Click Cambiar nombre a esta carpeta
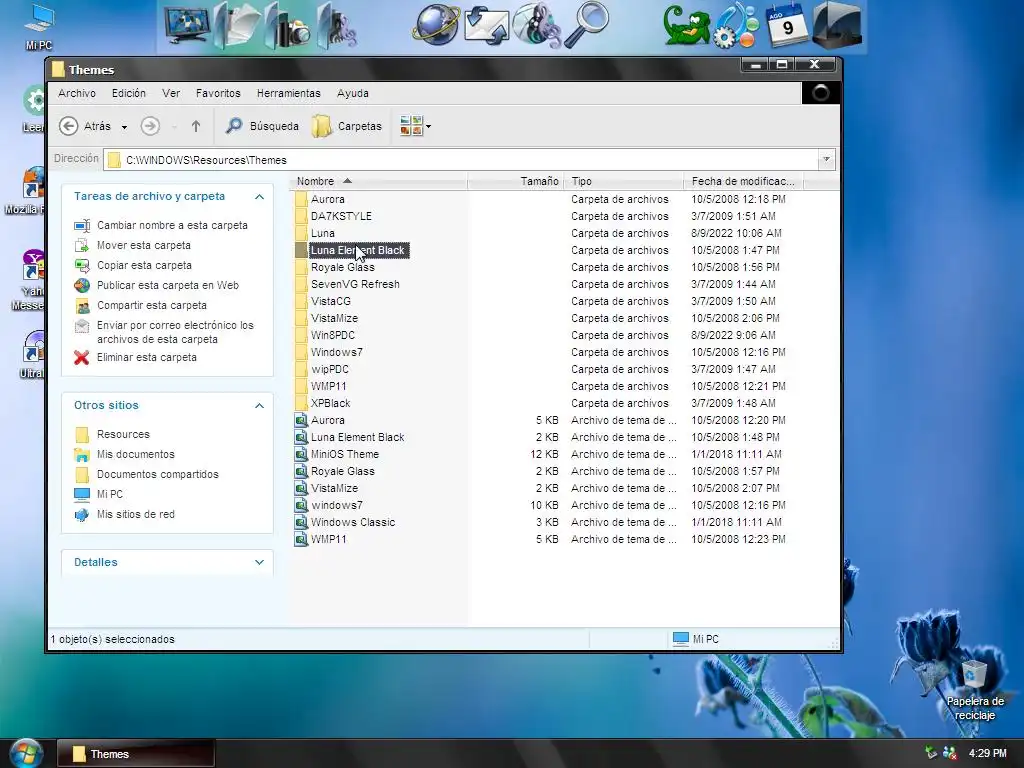 coord(172,225)
